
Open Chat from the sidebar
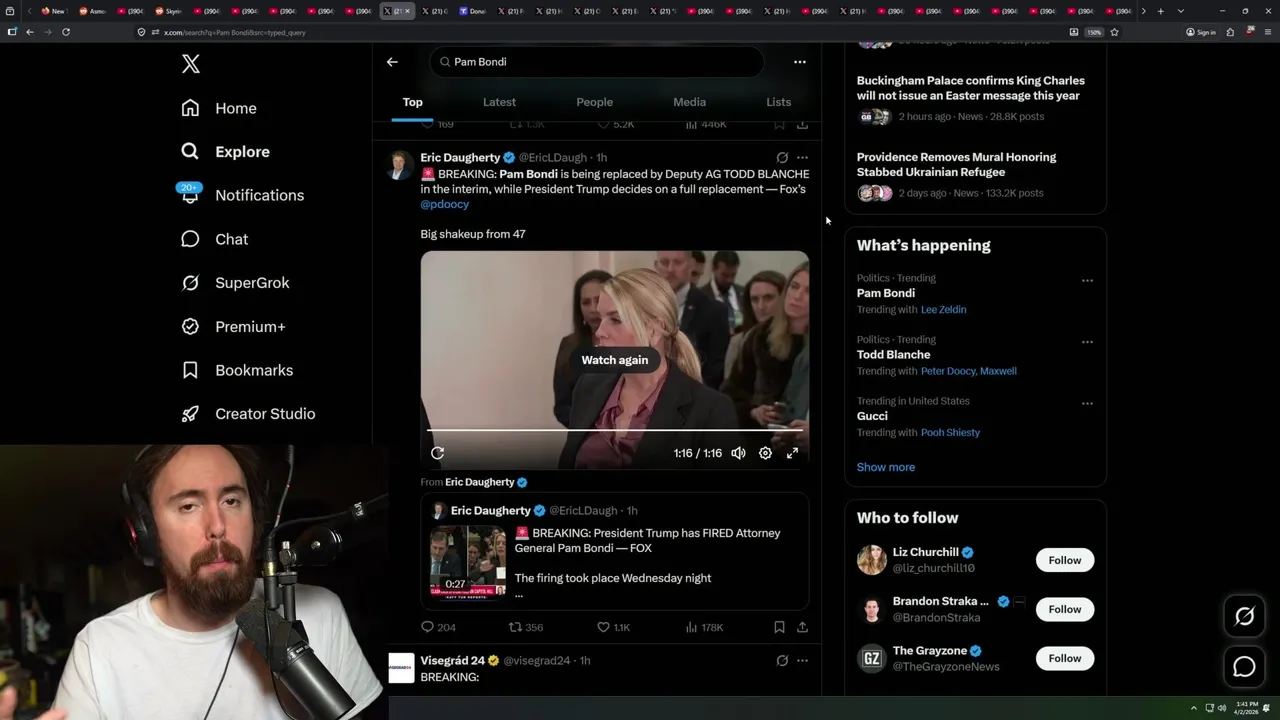[x=214, y=239]
